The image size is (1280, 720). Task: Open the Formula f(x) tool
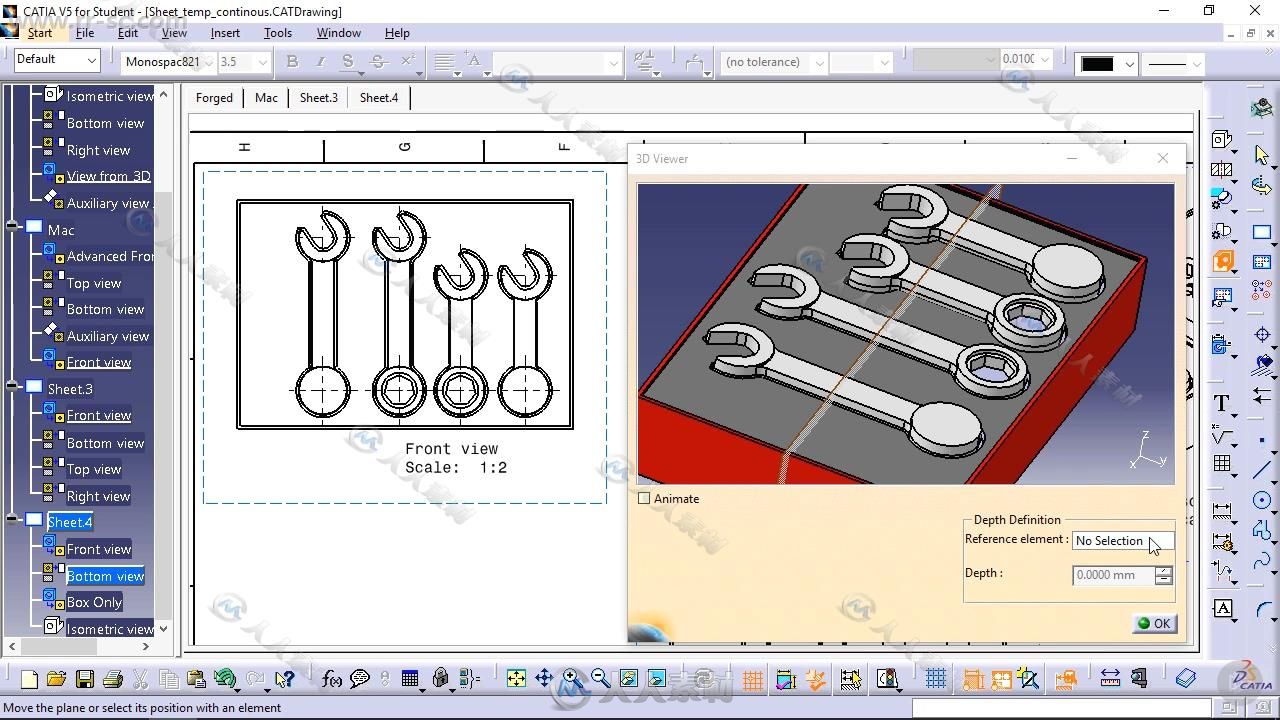tap(332, 680)
